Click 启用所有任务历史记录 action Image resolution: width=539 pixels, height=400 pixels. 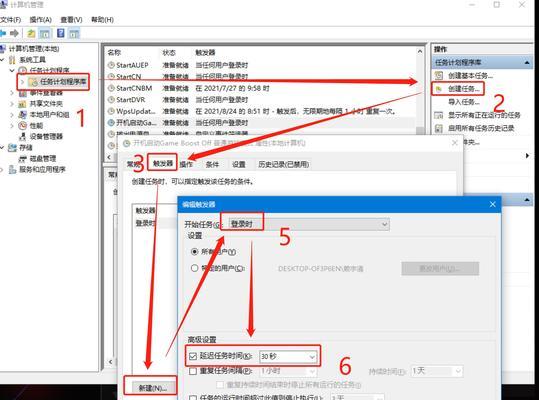tap(481, 128)
